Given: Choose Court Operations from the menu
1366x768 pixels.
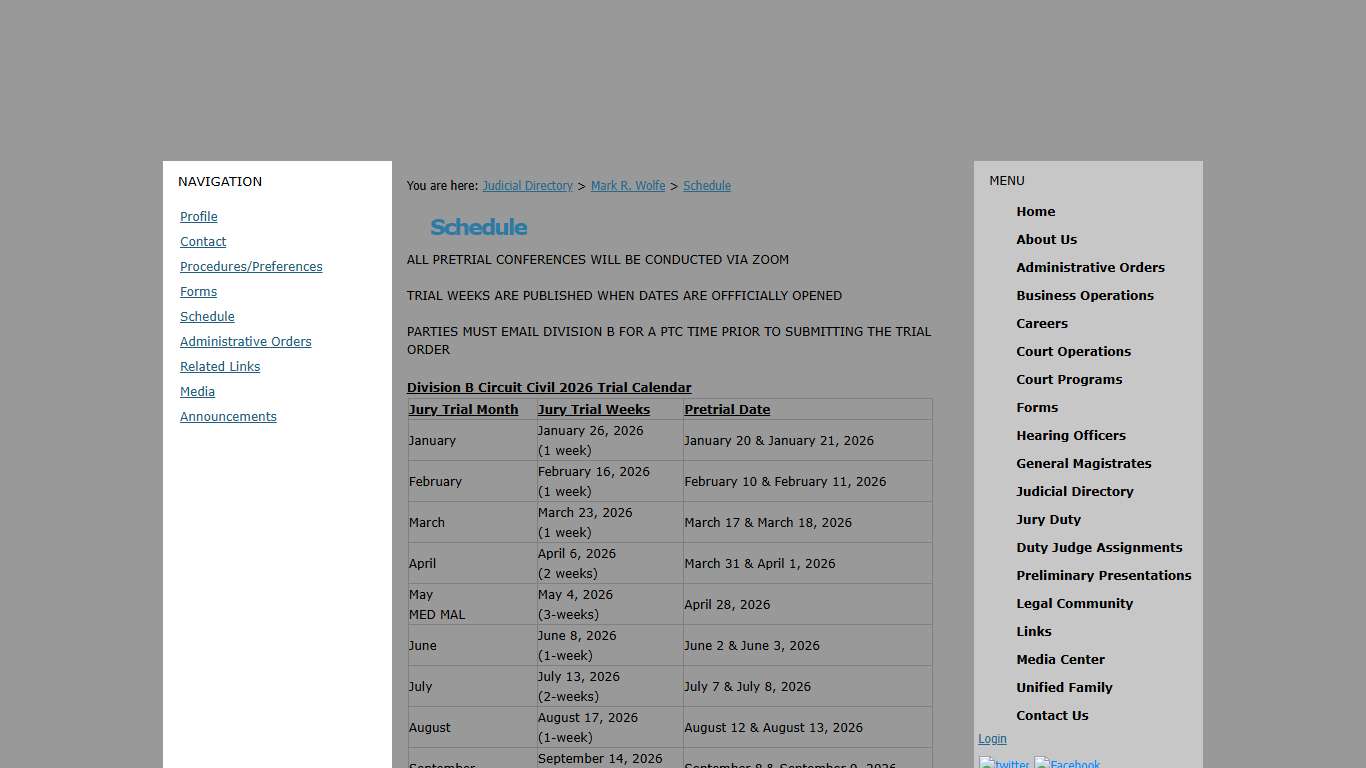Looking at the screenshot, I should coord(1073,351).
